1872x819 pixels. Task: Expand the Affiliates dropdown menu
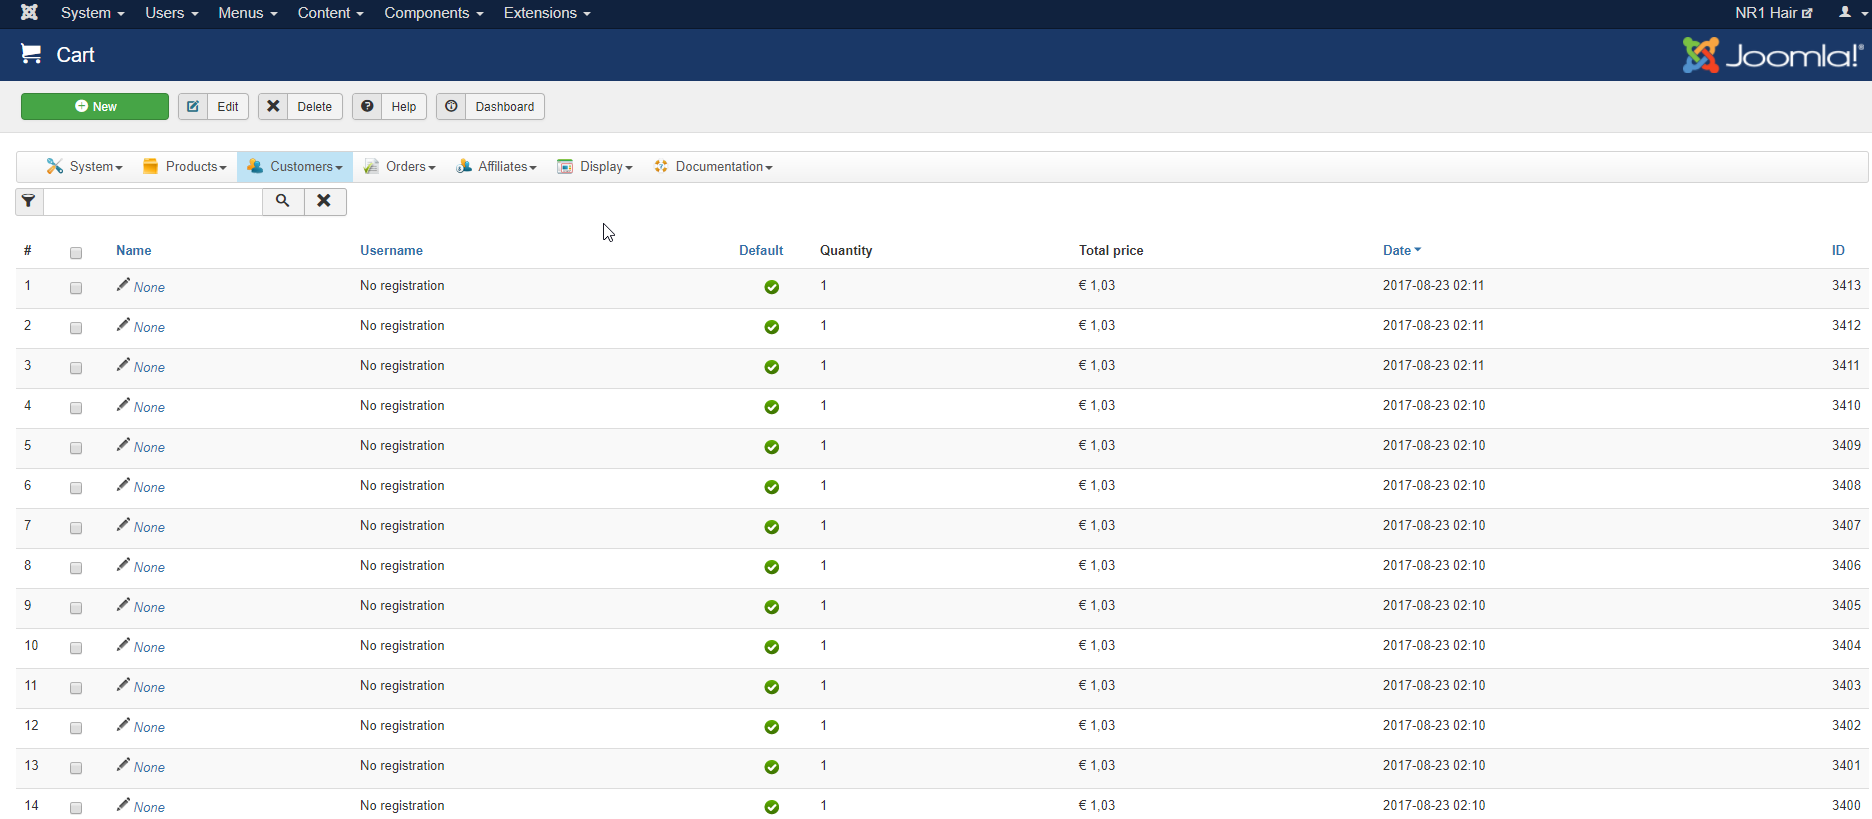click(x=496, y=167)
